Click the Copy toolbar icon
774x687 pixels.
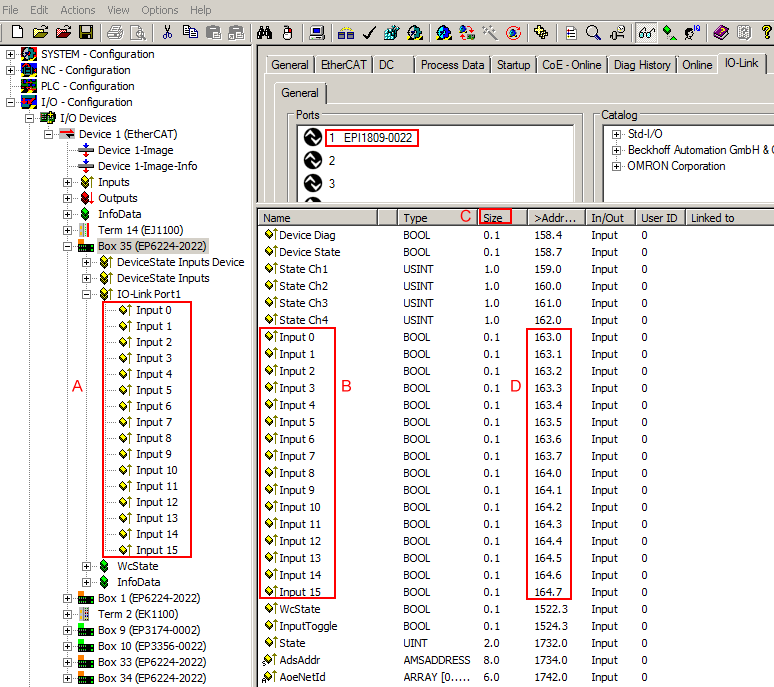pos(190,33)
